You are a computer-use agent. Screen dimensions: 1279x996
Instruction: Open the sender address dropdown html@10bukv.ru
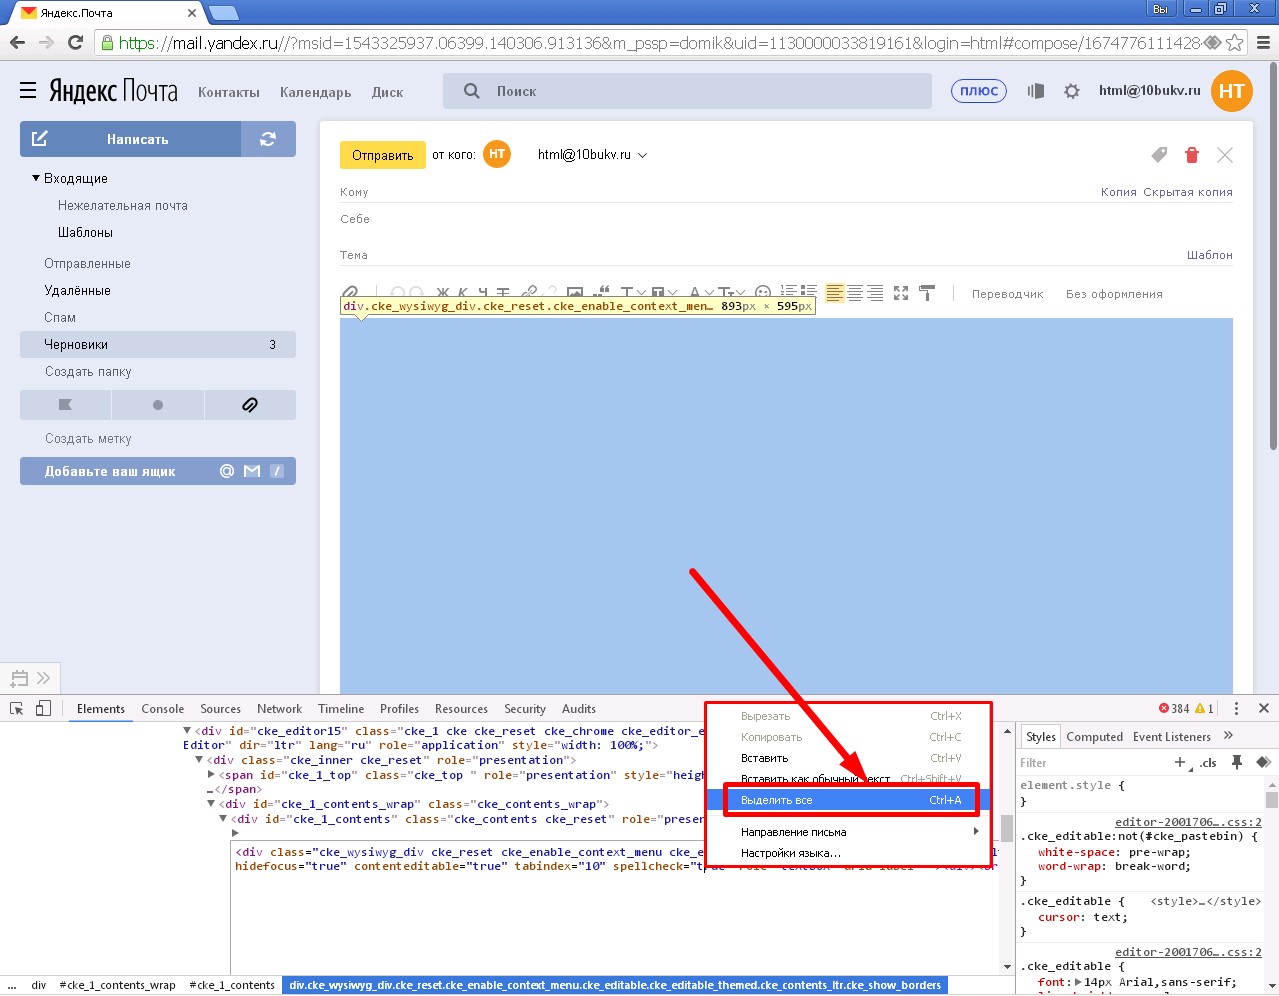[592, 155]
